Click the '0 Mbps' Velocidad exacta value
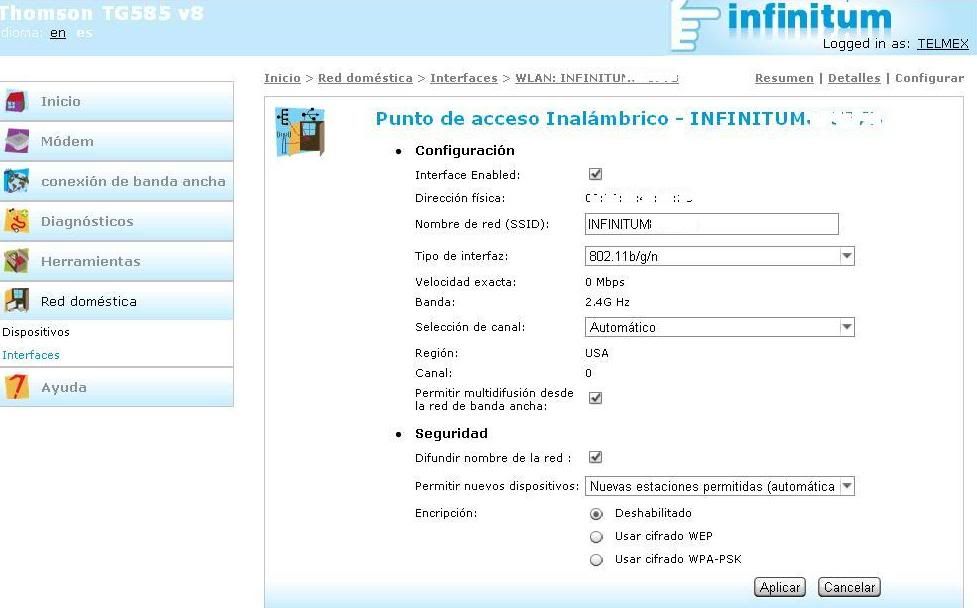 [x=604, y=282]
